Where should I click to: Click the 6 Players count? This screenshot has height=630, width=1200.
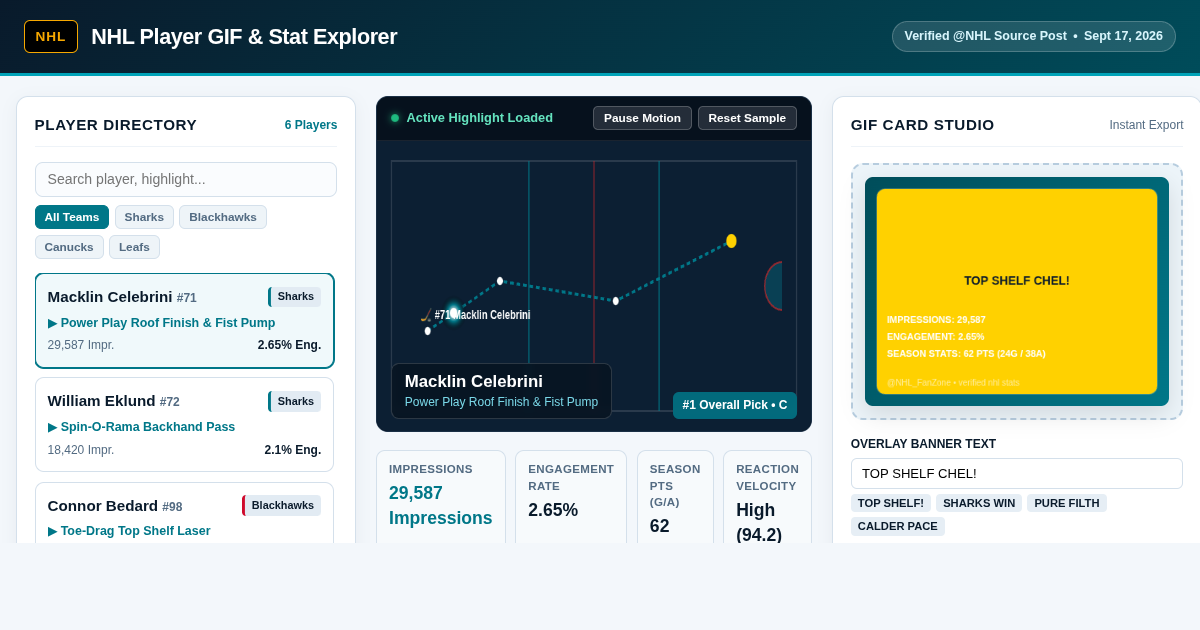point(311,125)
